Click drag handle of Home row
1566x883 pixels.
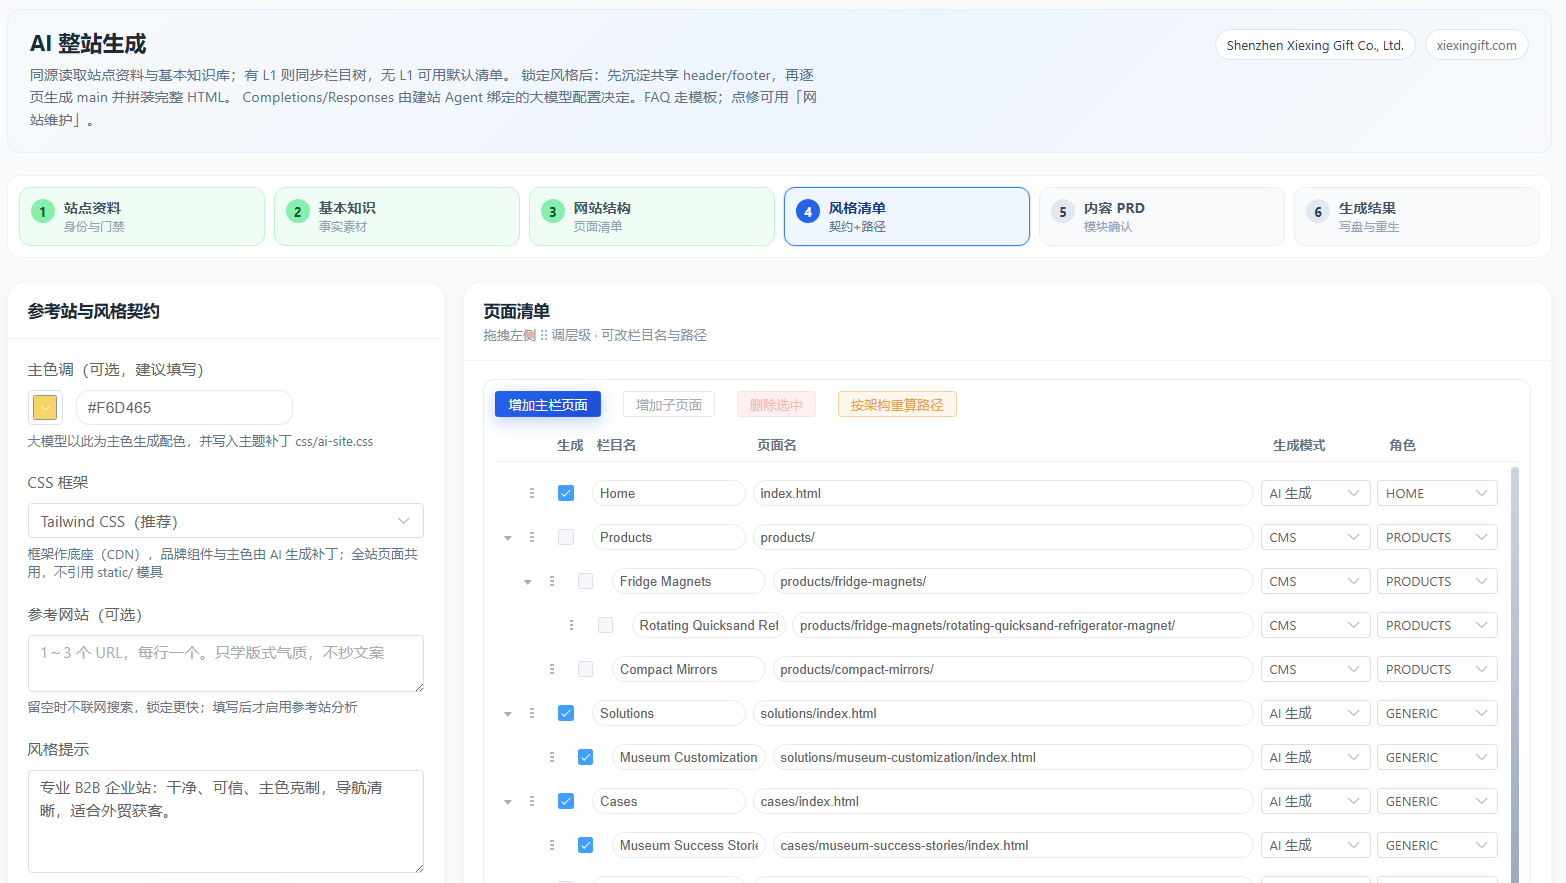532,493
